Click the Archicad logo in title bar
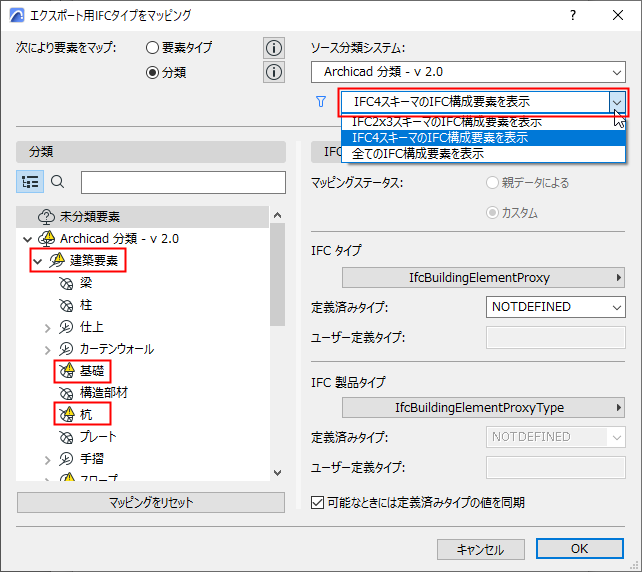This screenshot has height=572, width=642. pos(16,16)
